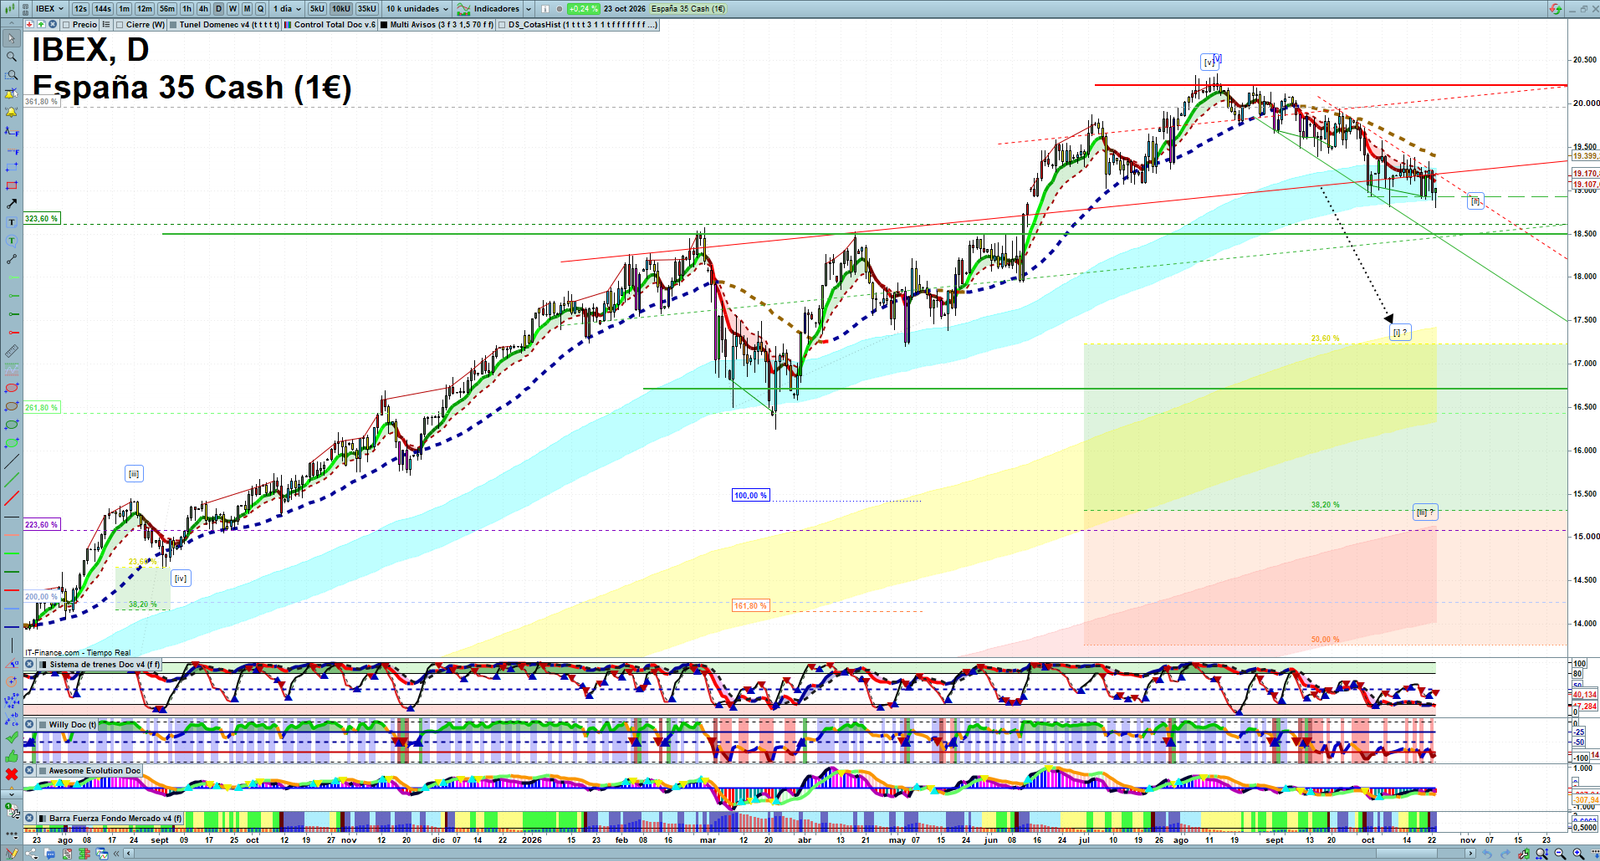Click Control Total Doc v.6 color swatch
The width and height of the screenshot is (1600, 861).
[x=288, y=25]
